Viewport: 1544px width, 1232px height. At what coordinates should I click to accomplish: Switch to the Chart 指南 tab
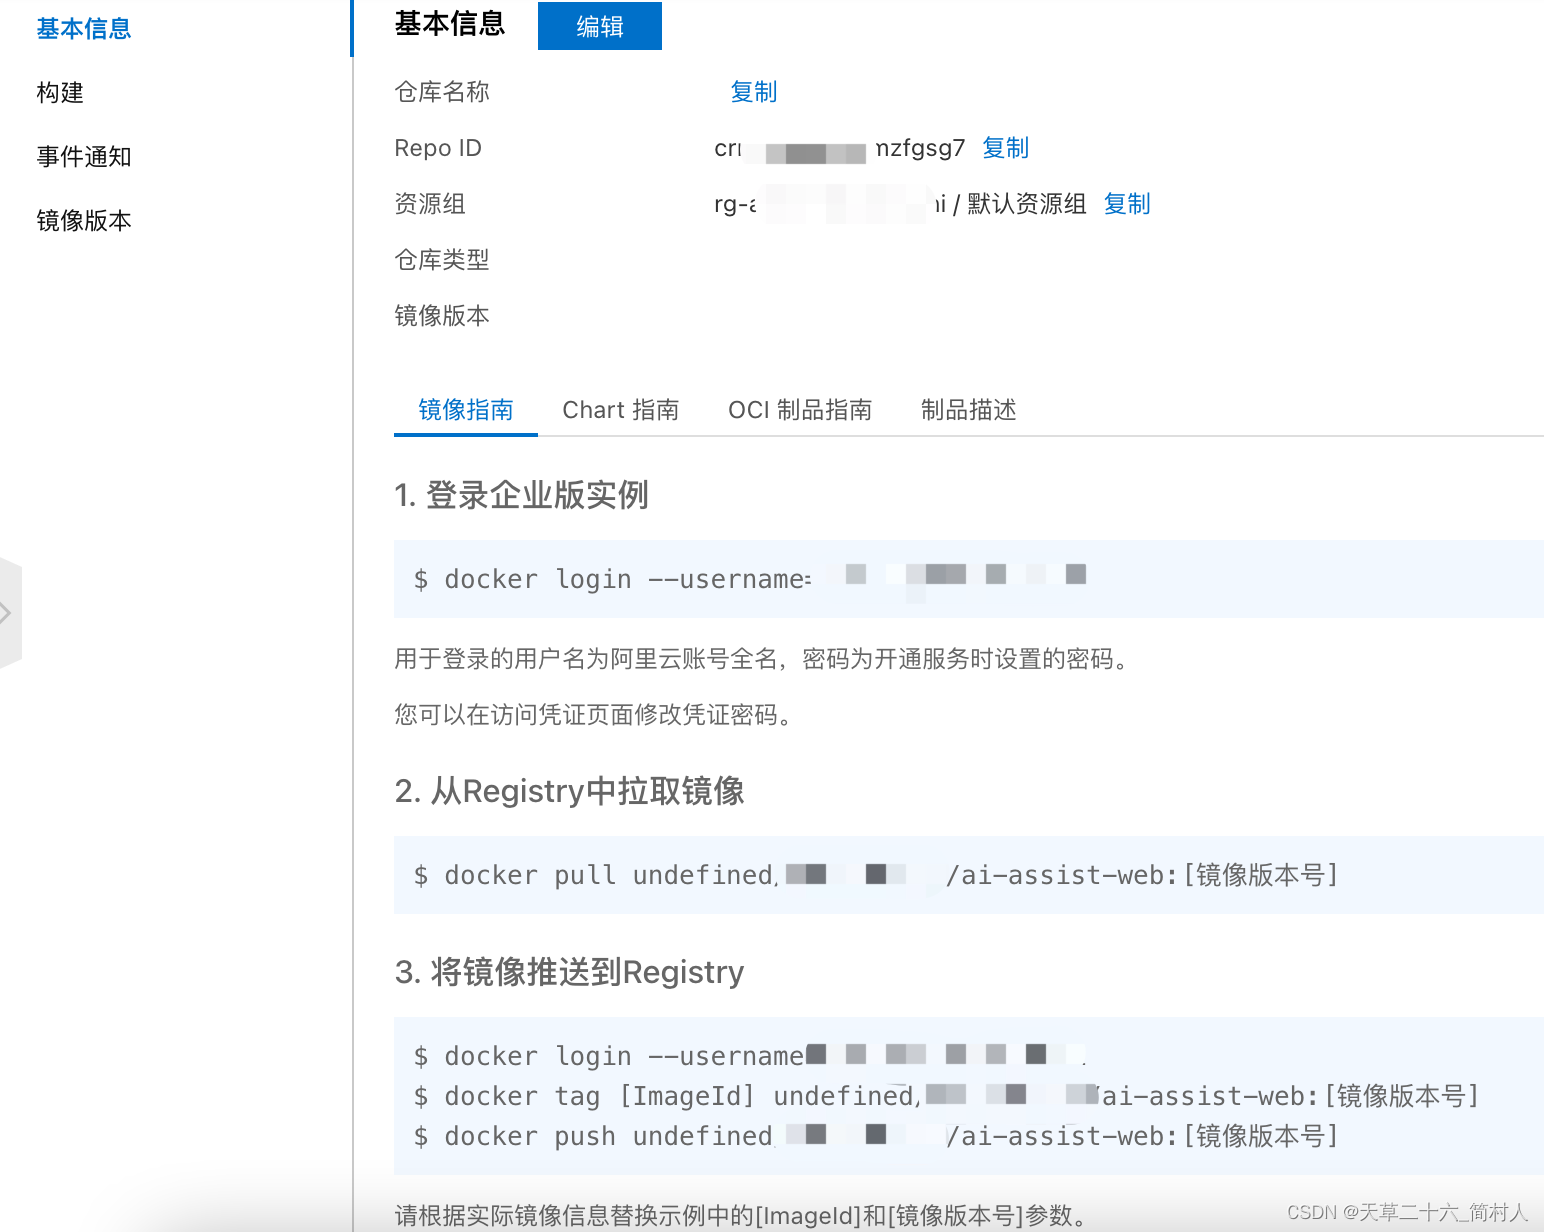click(621, 410)
